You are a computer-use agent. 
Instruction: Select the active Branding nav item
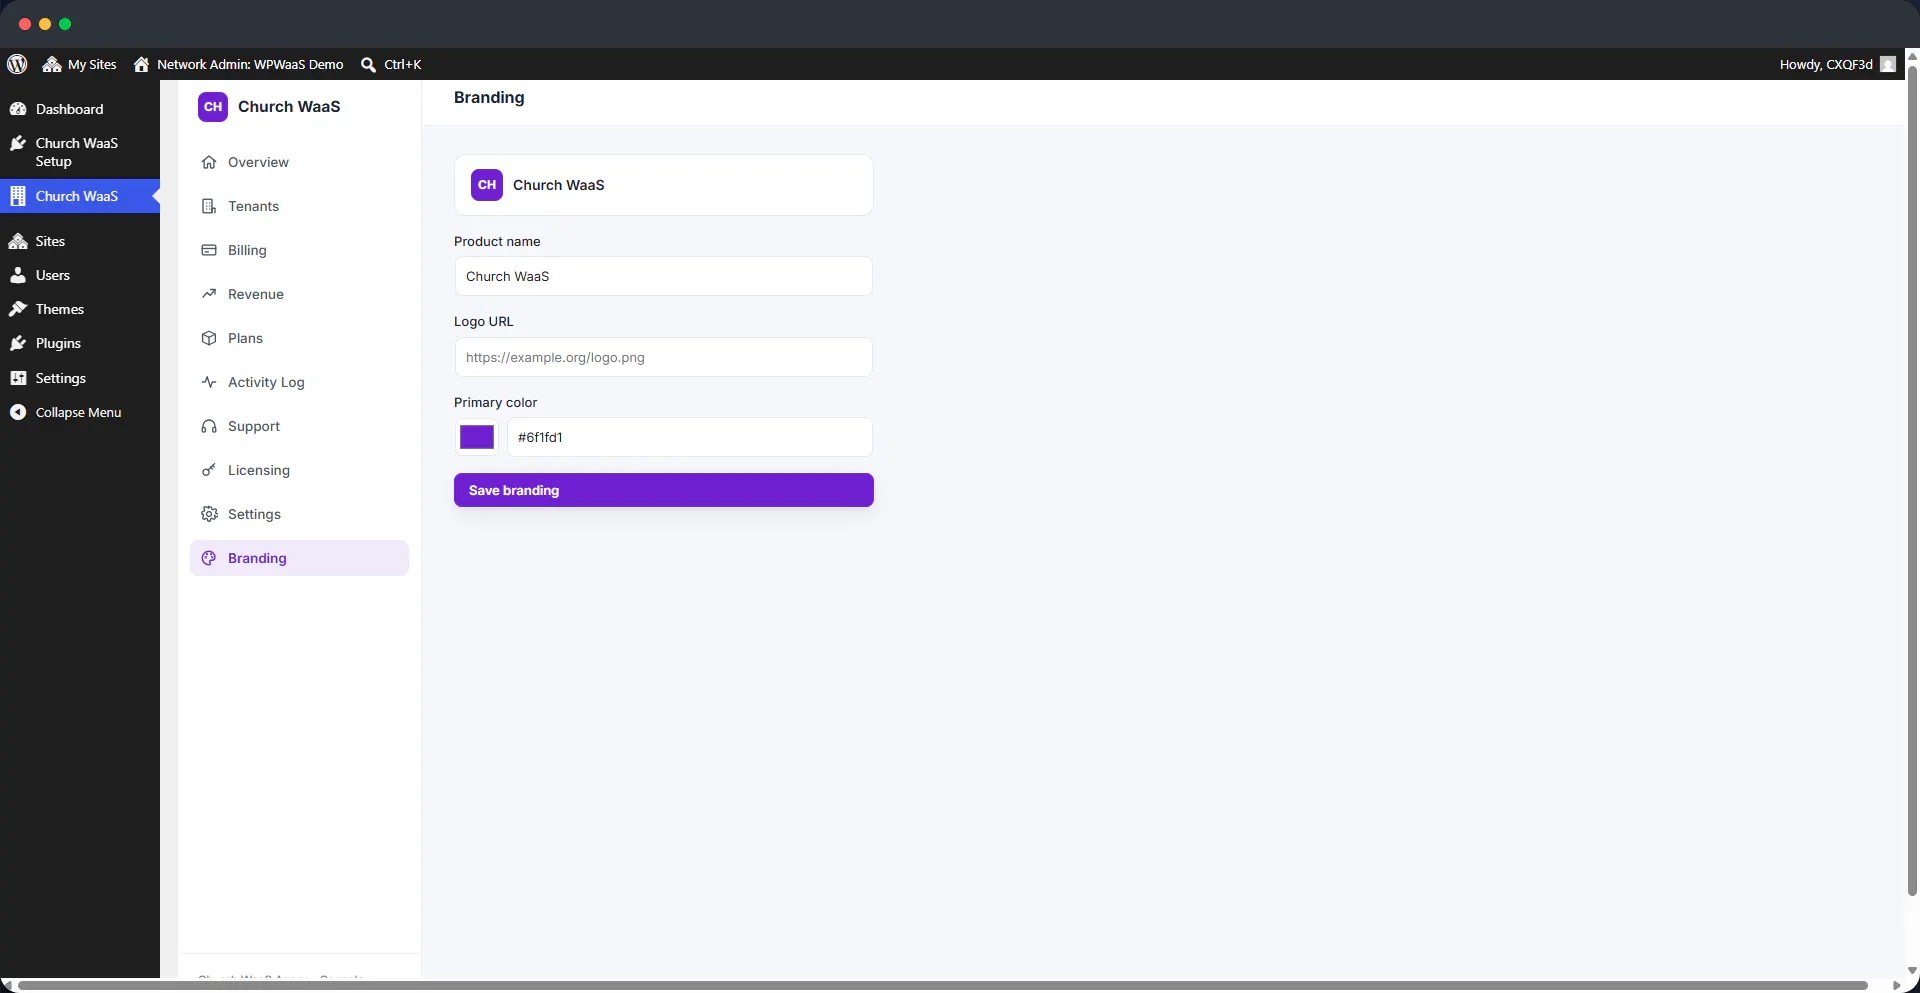tap(299, 558)
